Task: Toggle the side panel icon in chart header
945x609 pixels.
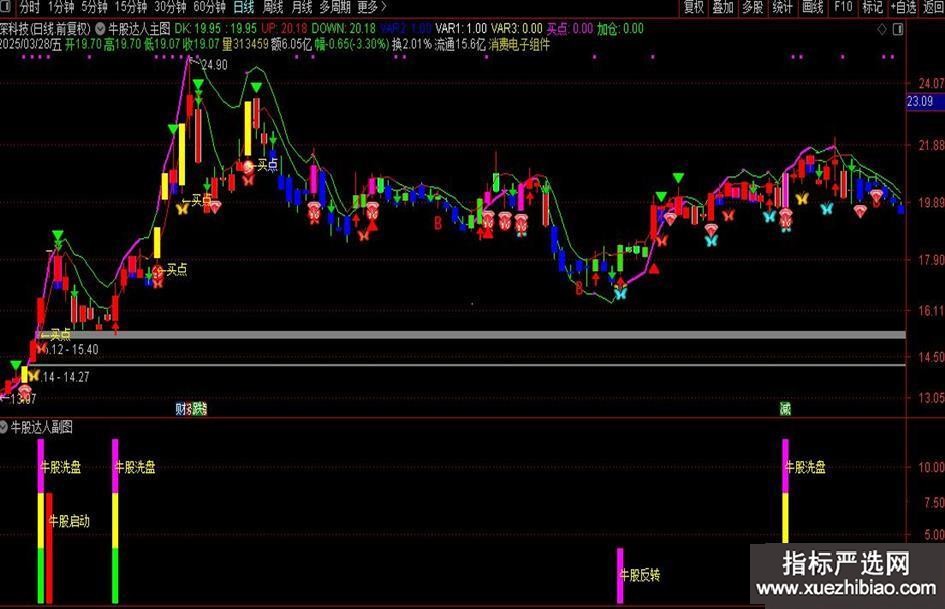Action: click(898, 29)
